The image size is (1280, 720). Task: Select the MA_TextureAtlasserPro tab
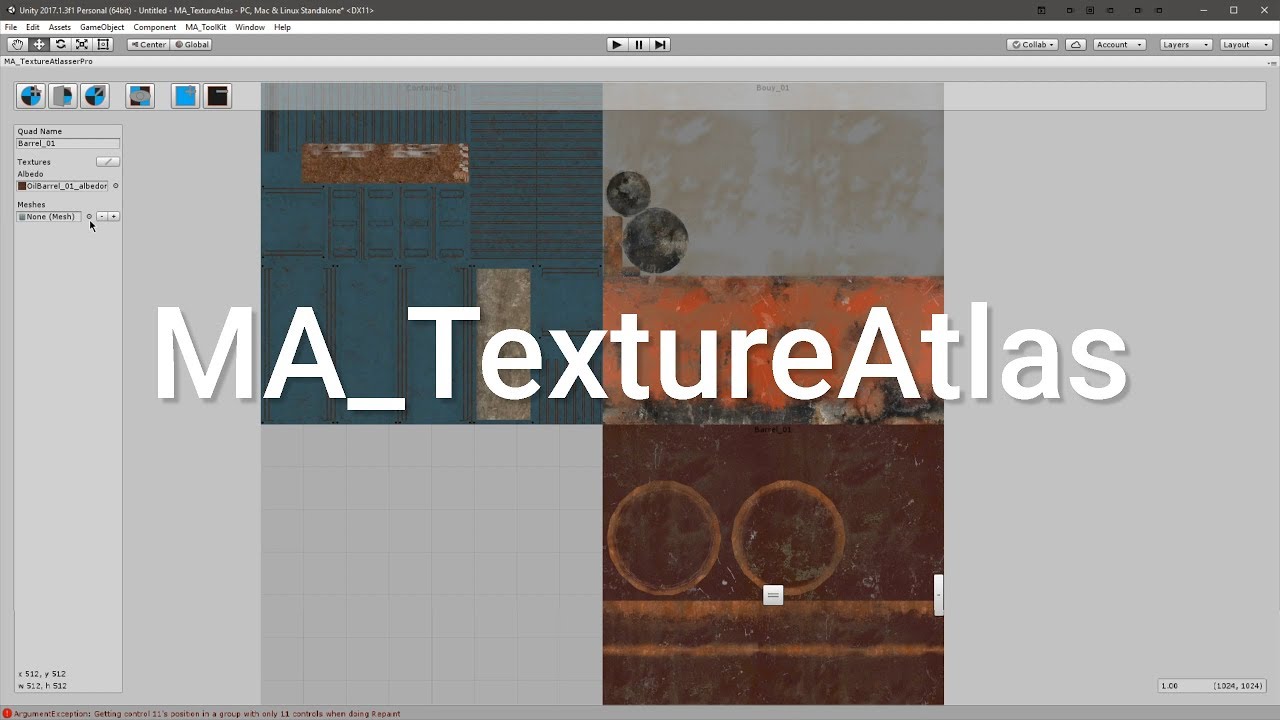(x=48, y=61)
